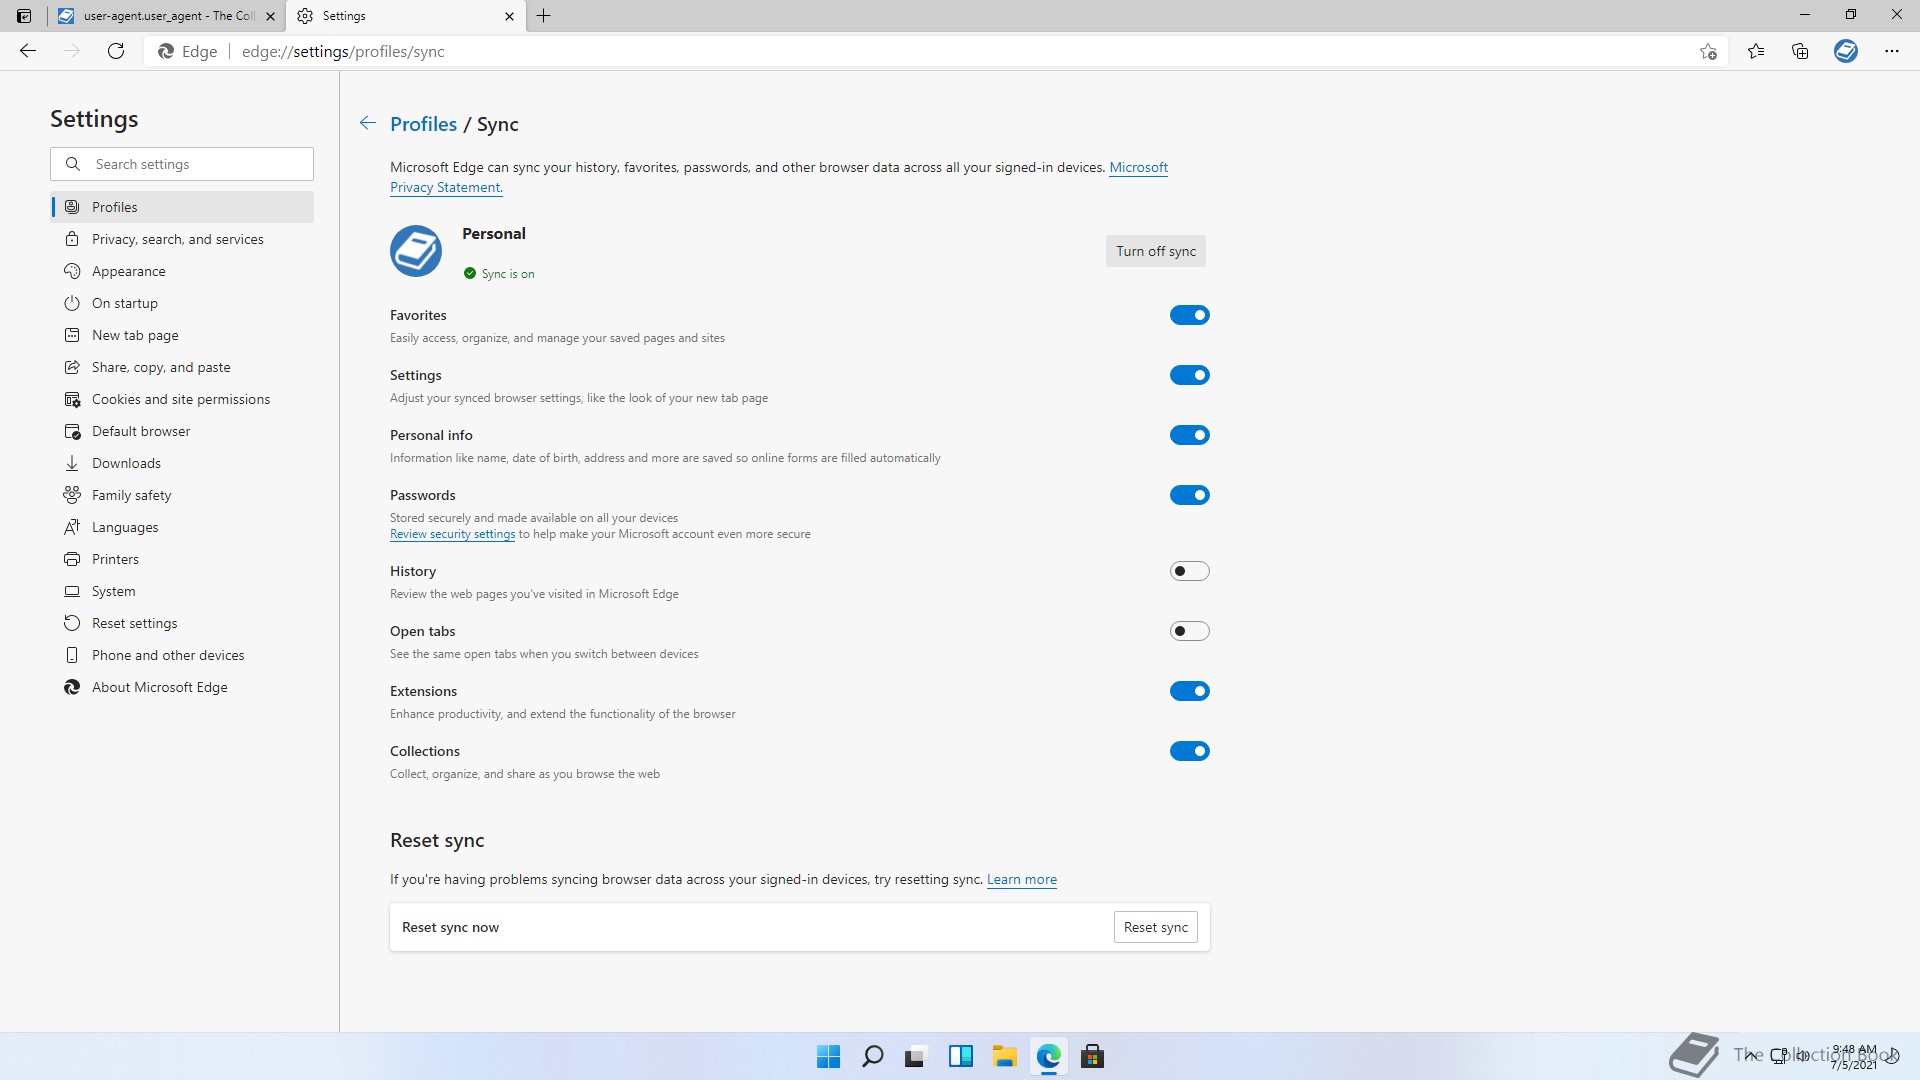
Task: Open Appearance settings
Action: pos(182,271)
